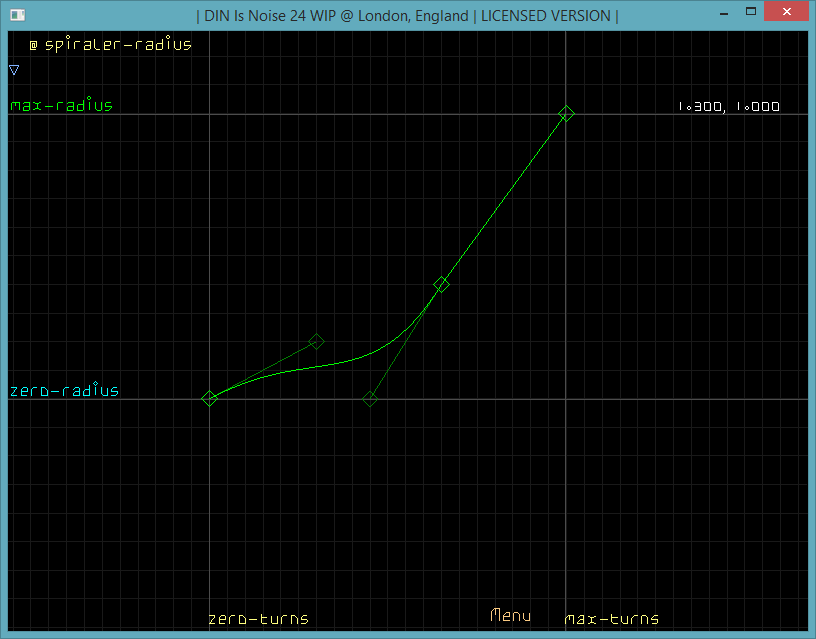Open the Menu at the bottom
Screen dimensions: 816x639
click(510, 616)
